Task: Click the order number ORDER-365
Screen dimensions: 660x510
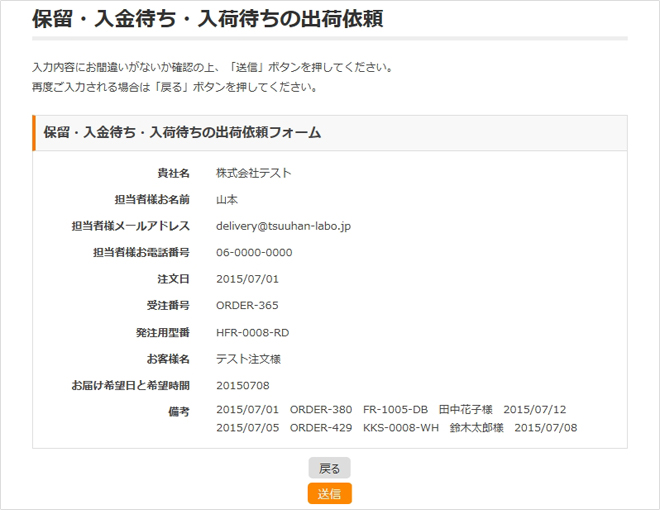Action: [x=247, y=305]
